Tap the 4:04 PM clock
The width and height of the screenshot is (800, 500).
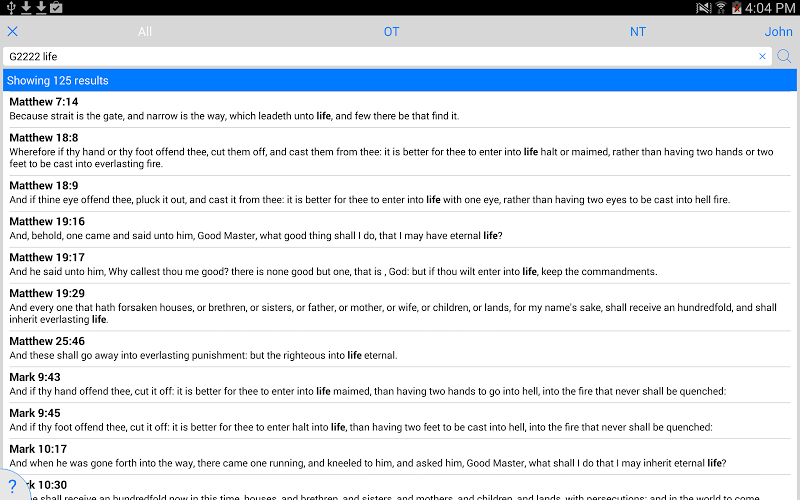point(770,8)
